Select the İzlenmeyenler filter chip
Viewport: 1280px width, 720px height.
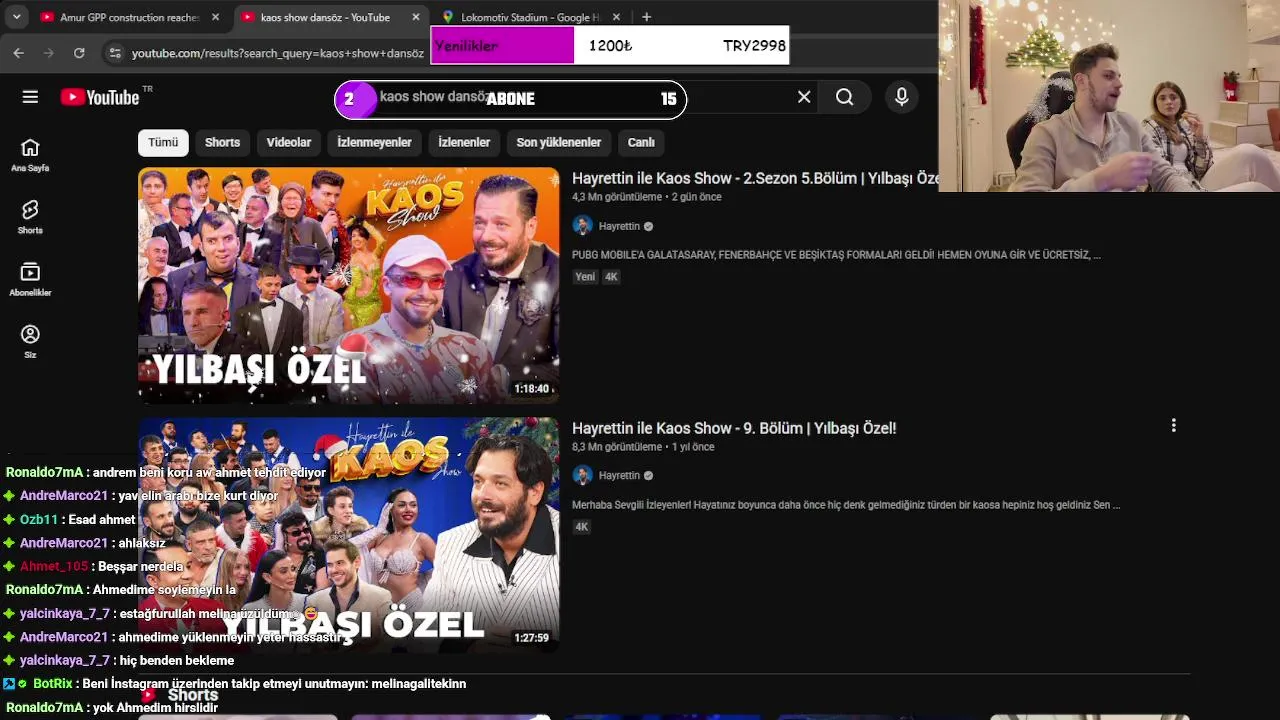click(374, 142)
